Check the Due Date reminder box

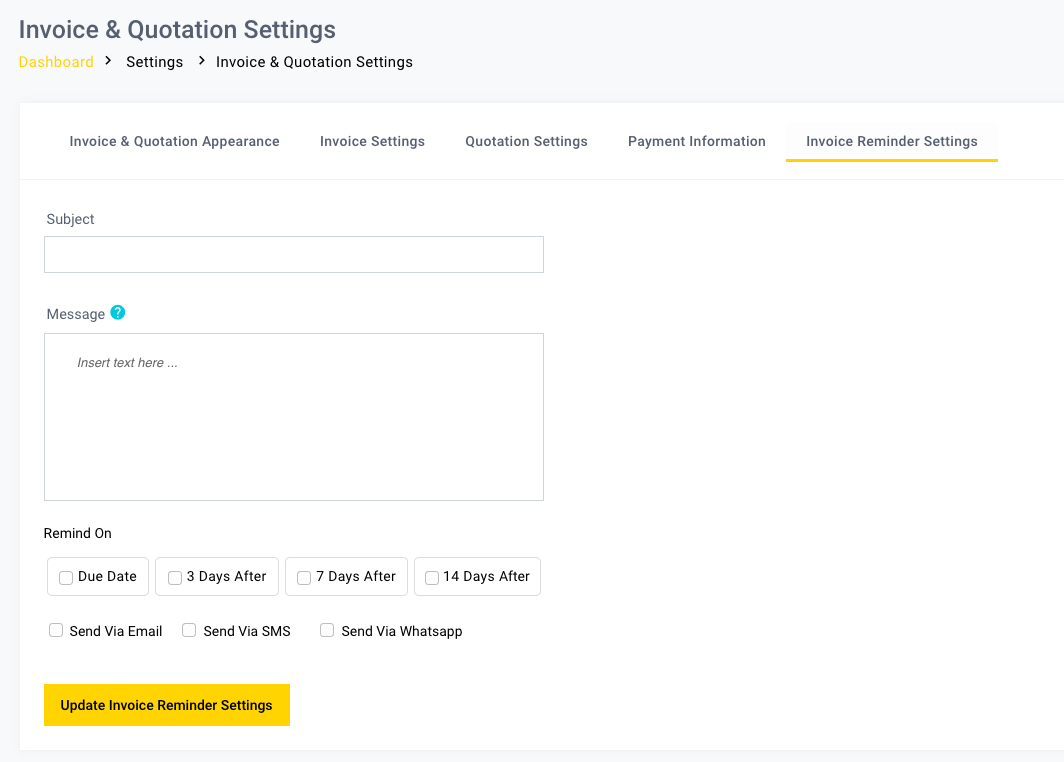pyautogui.click(x=66, y=577)
